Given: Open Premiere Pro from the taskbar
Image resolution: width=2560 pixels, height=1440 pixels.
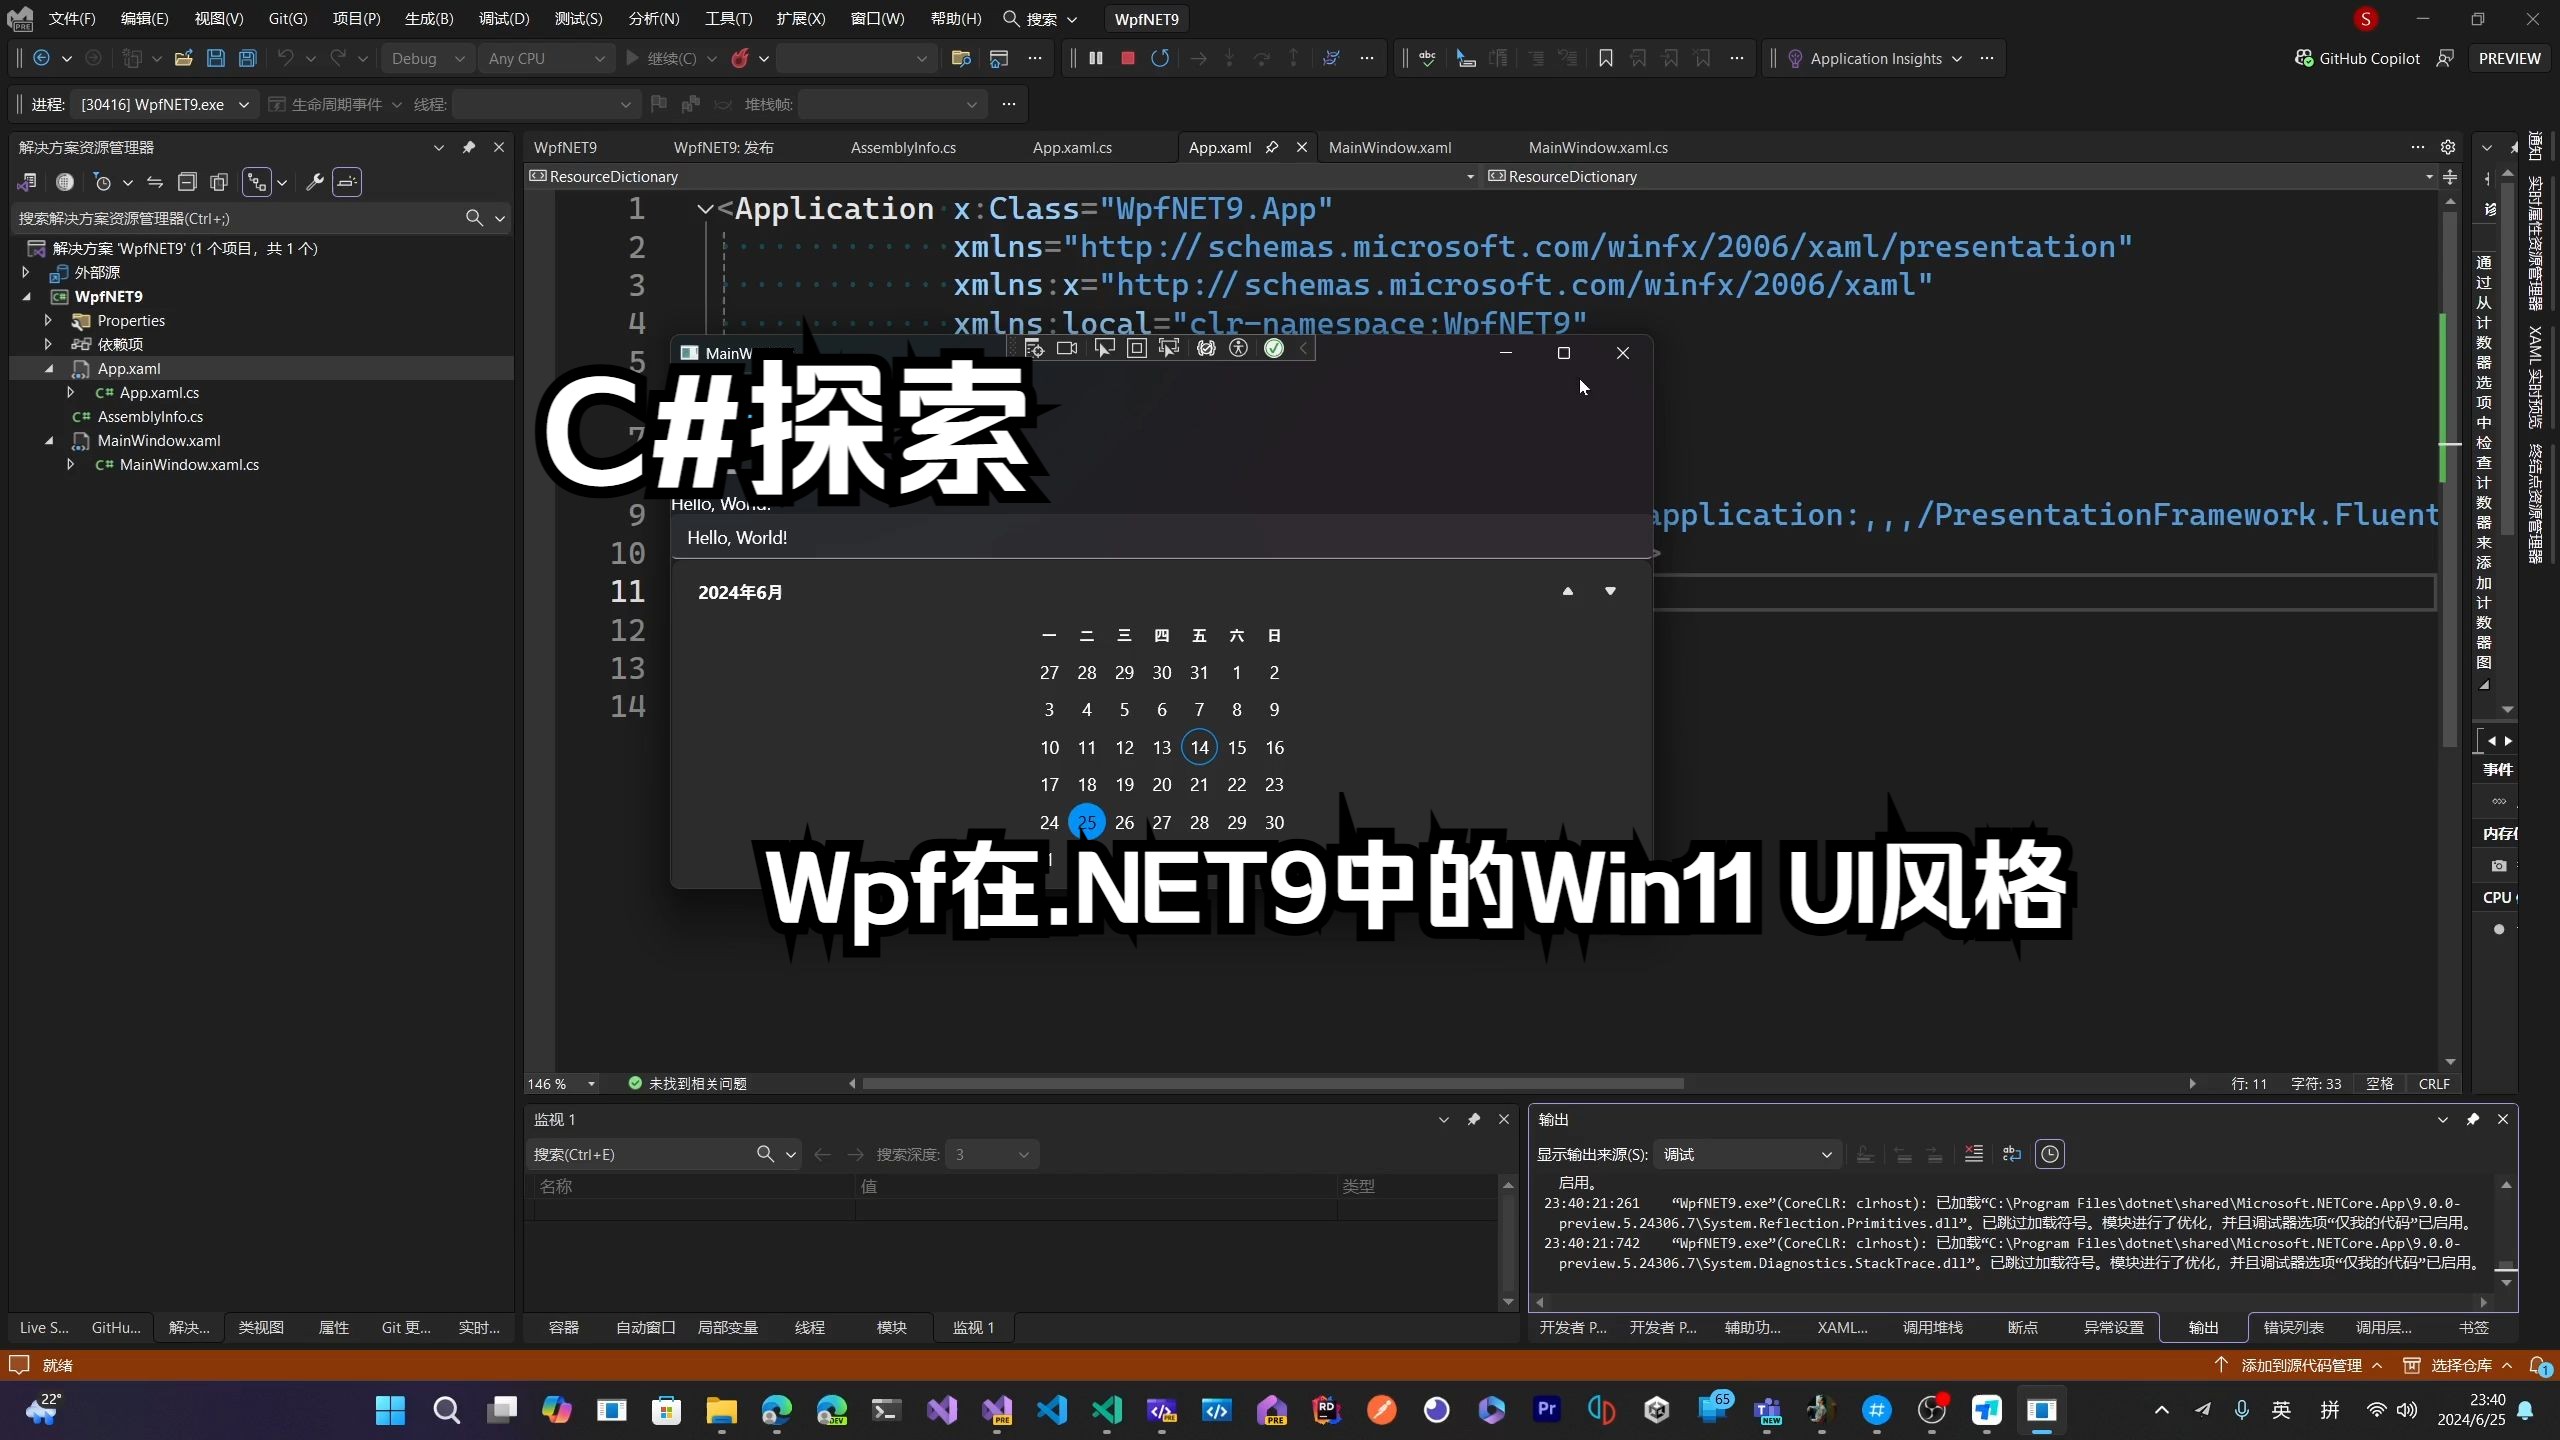Looking at the screenshot, I should [x=1546, y=1410].
